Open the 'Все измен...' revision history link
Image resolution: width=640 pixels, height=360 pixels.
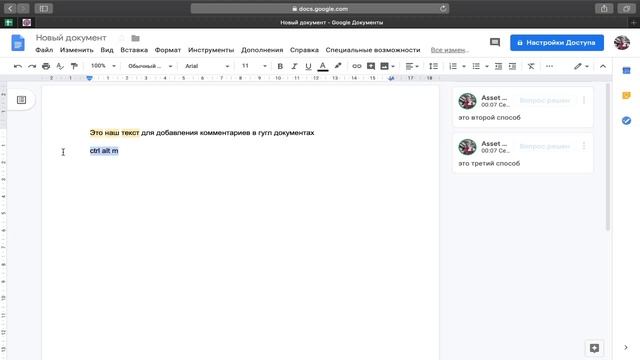coord(449,50)
